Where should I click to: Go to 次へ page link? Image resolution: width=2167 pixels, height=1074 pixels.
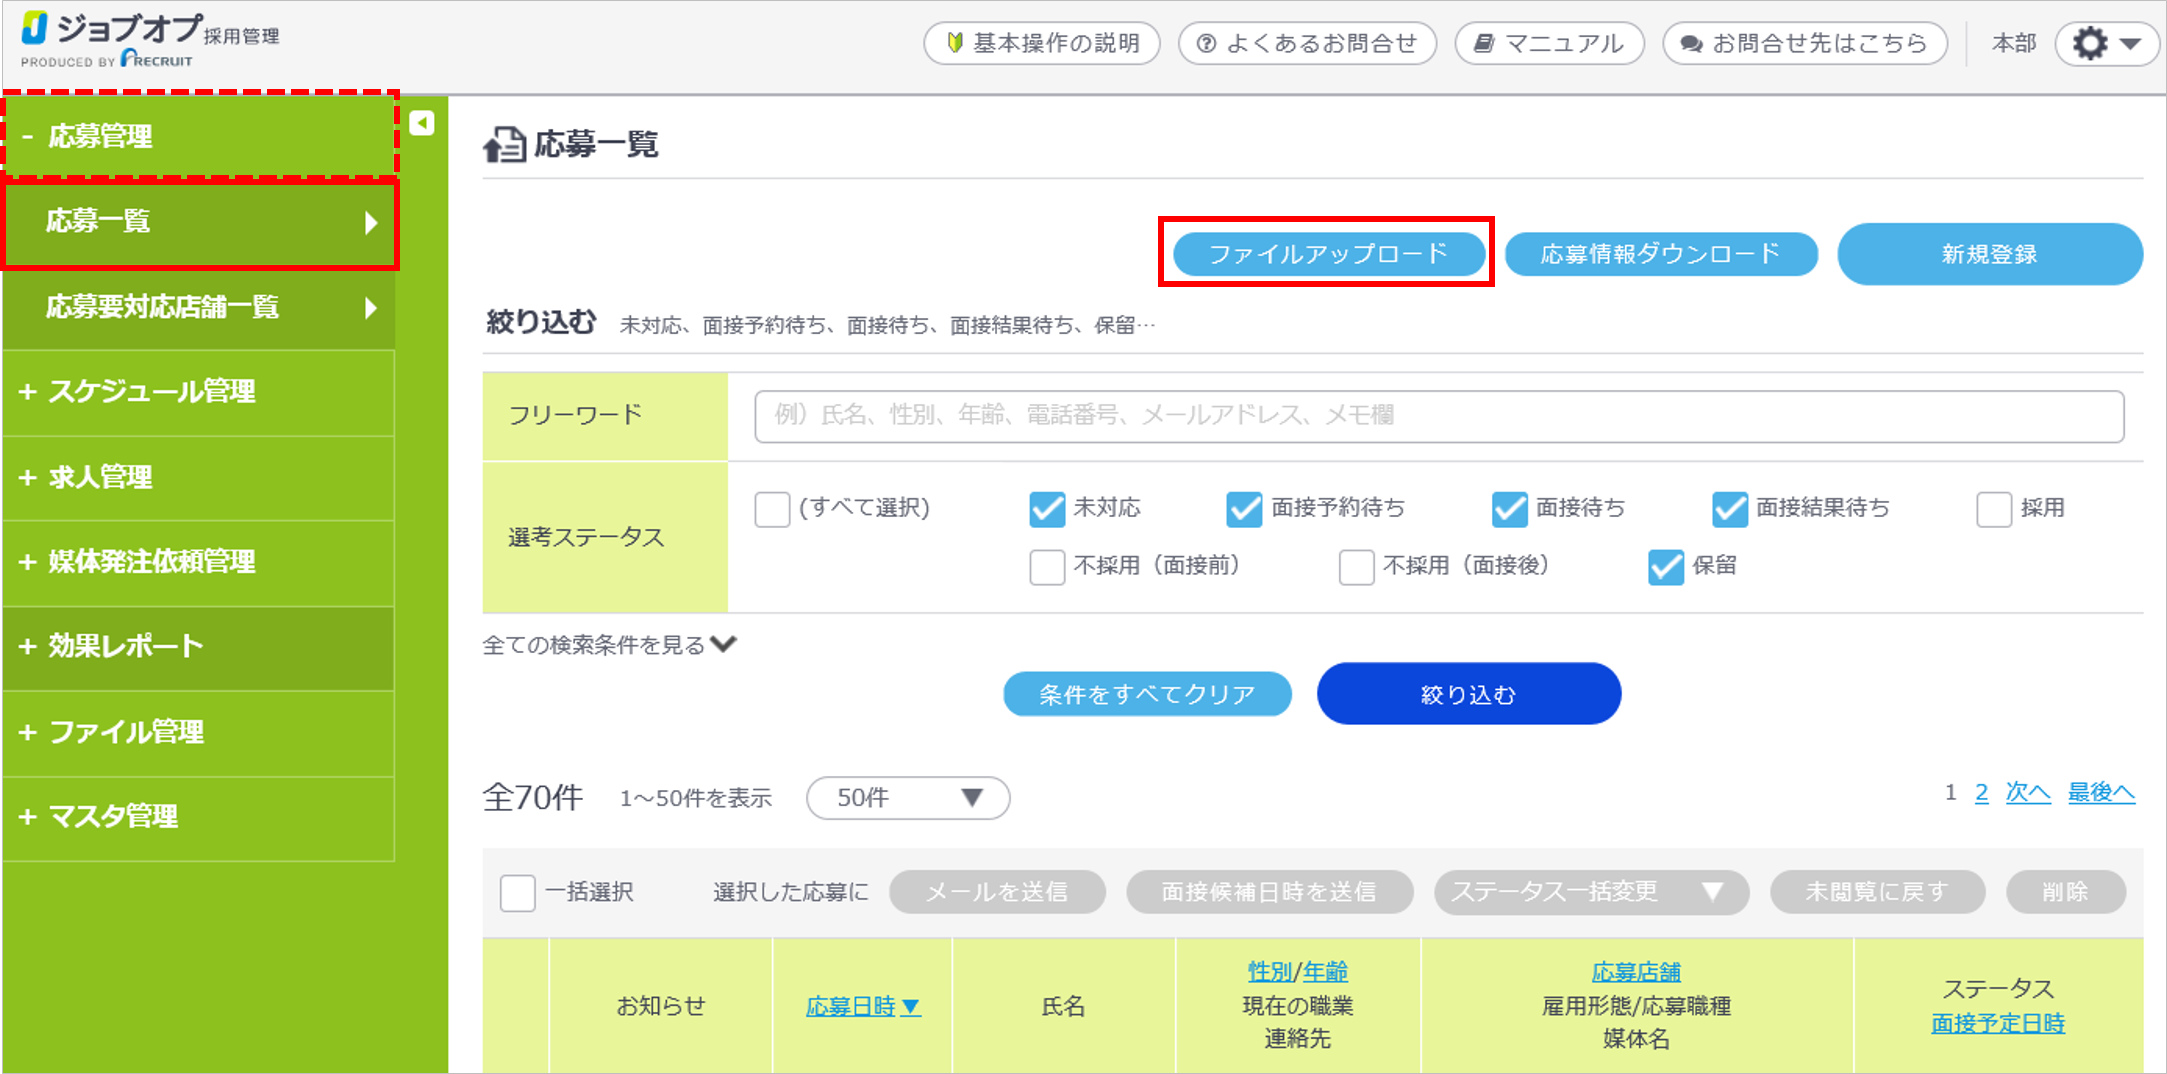pyautogui.click(x=2027, y=793)
